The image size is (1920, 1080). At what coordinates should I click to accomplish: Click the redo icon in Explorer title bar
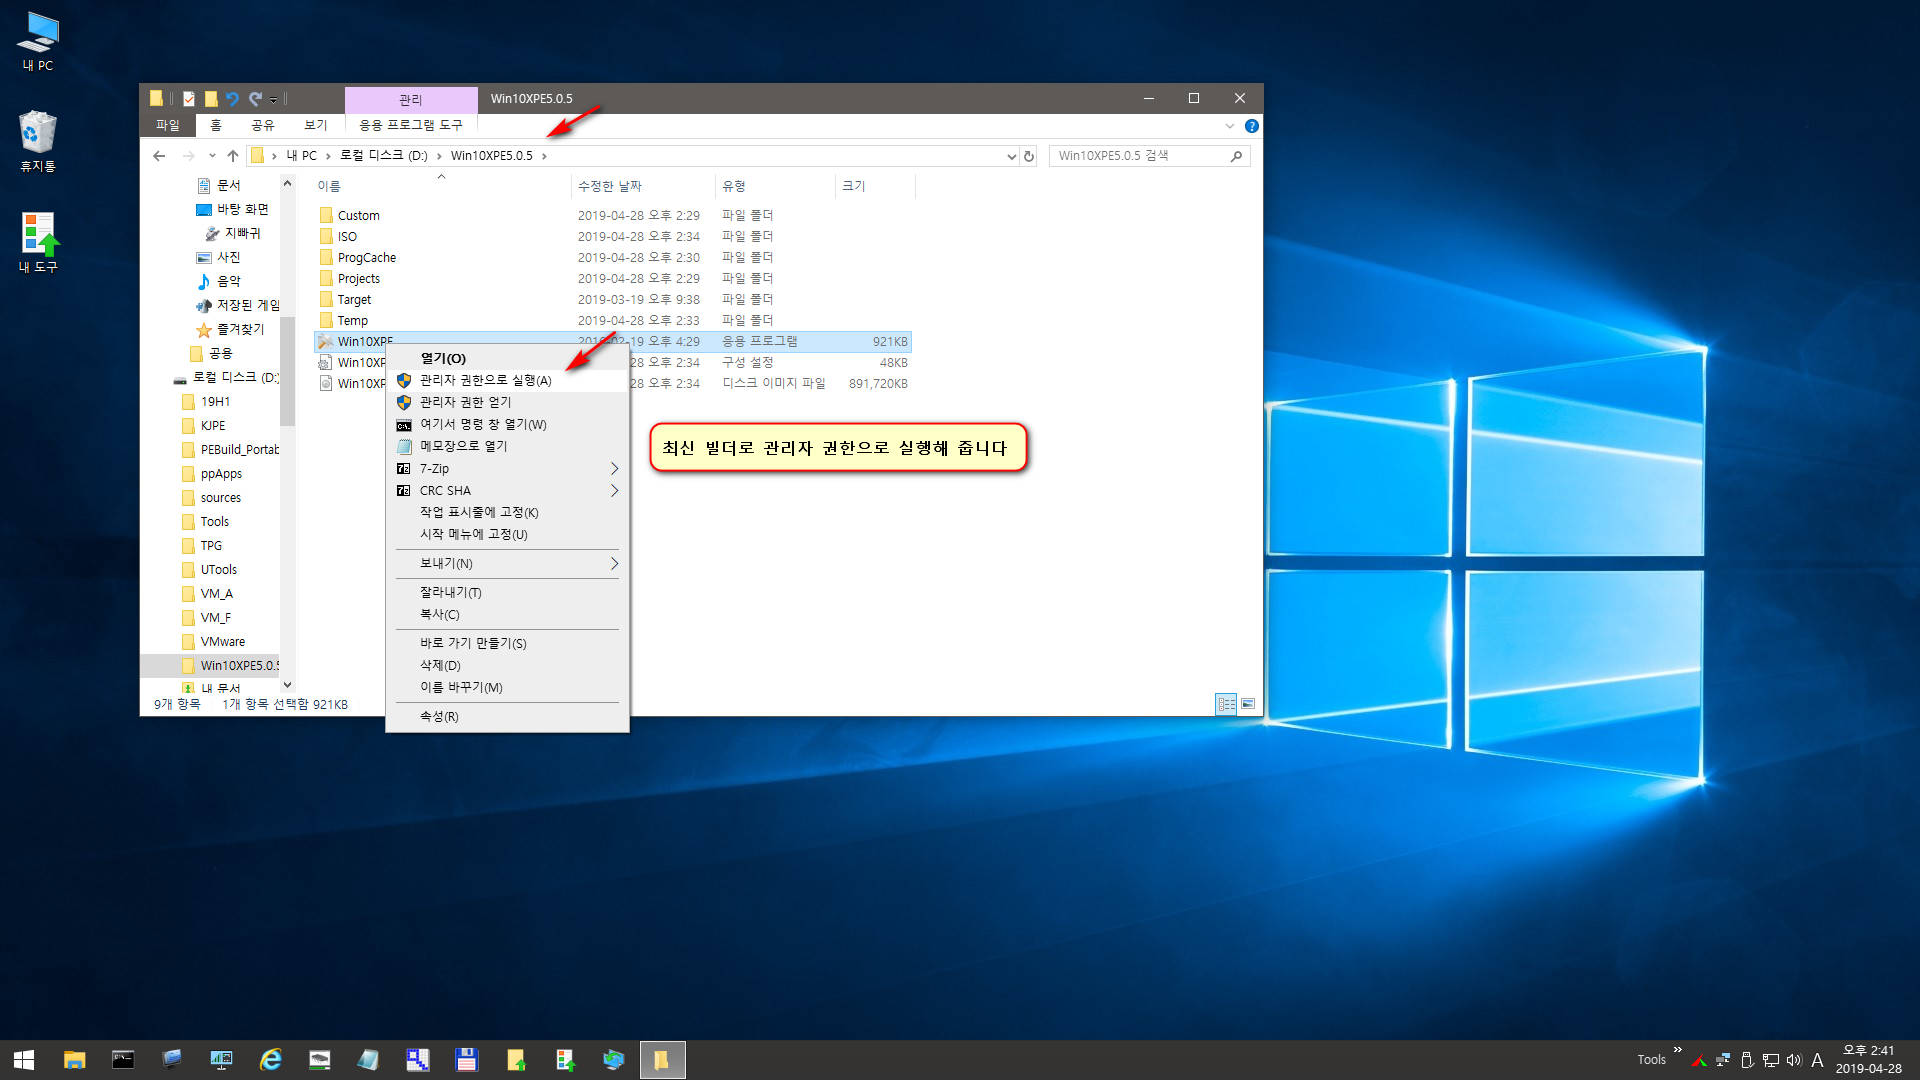pyautogui.click(x=255, y=99)
